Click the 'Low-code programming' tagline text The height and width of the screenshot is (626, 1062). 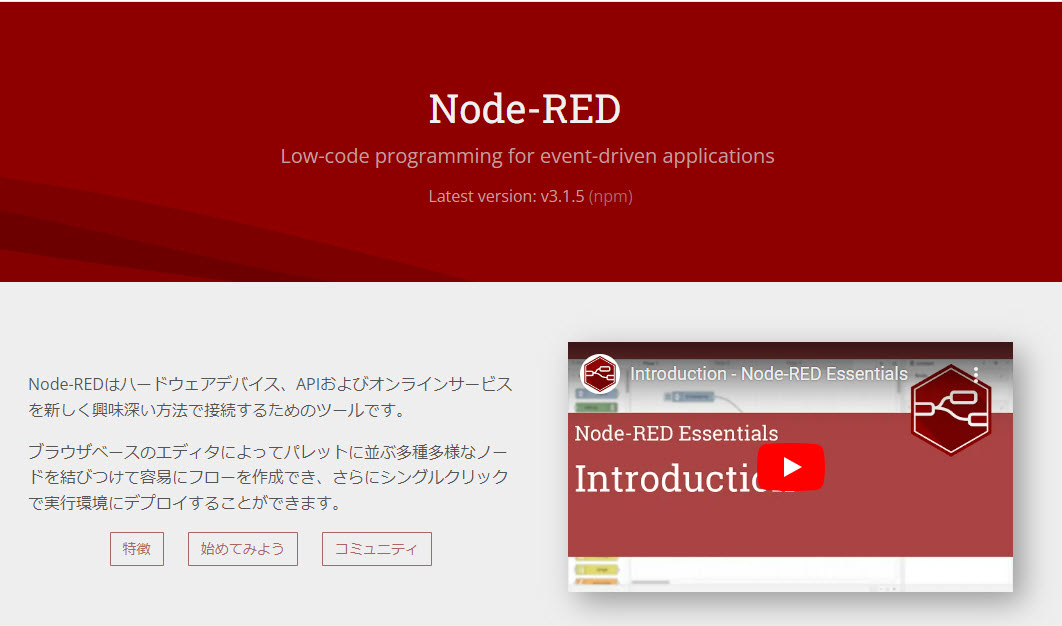pos(527,156)
